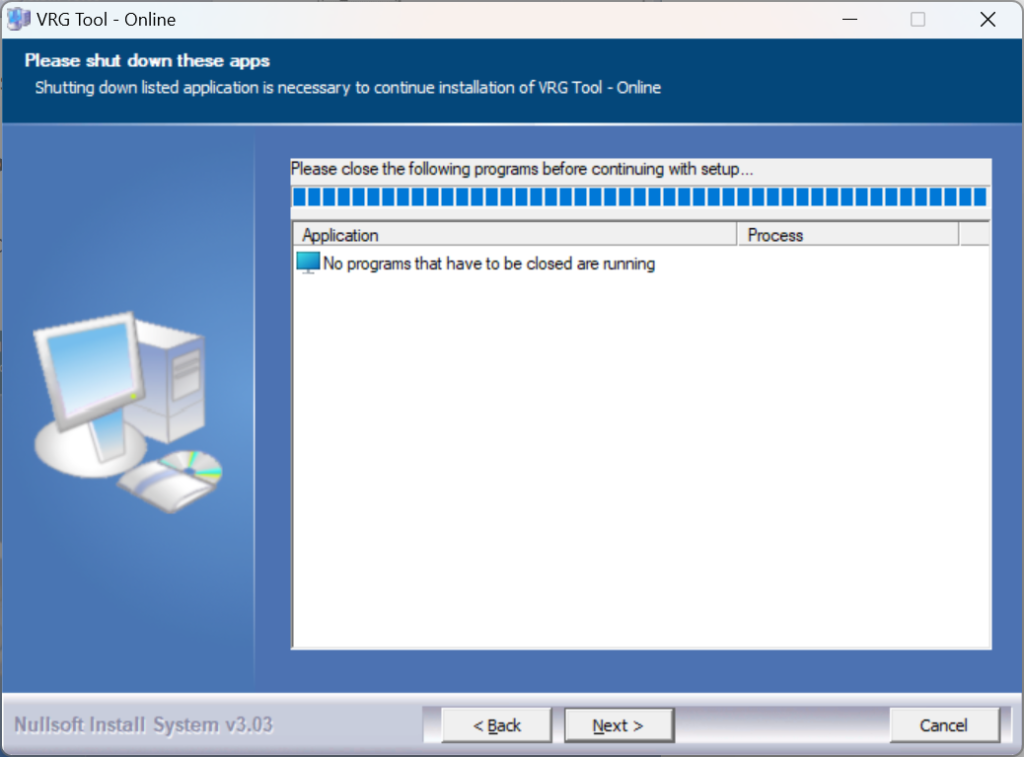This screenshot has width=1024, height=757.
Task: Click the blank header right of Process column
Action: pos(973,235)
